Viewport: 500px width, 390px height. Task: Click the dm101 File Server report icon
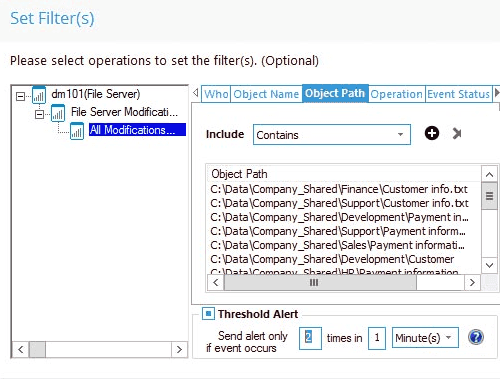click(39, 95)
